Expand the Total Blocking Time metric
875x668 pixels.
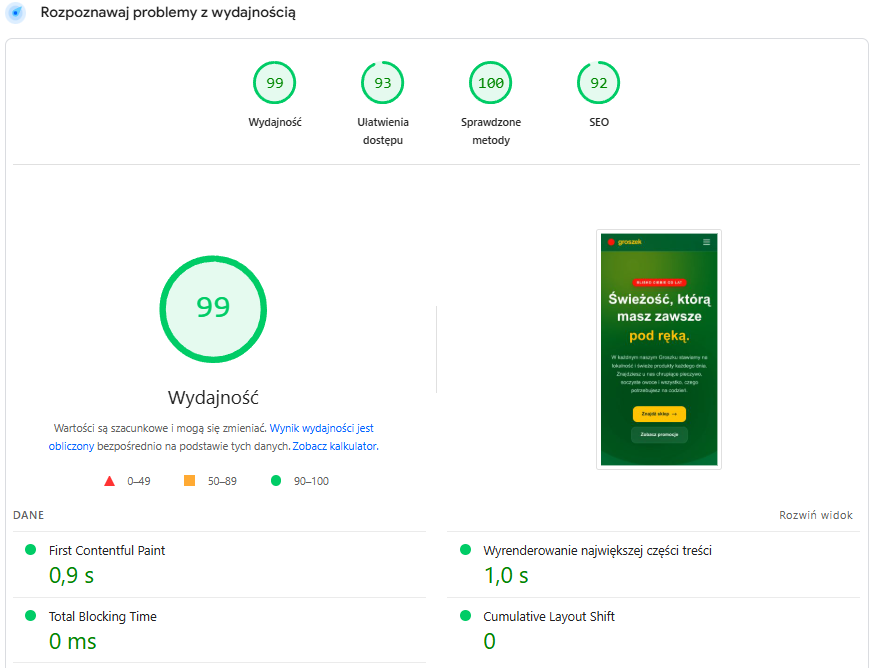[x=219, y=631]
